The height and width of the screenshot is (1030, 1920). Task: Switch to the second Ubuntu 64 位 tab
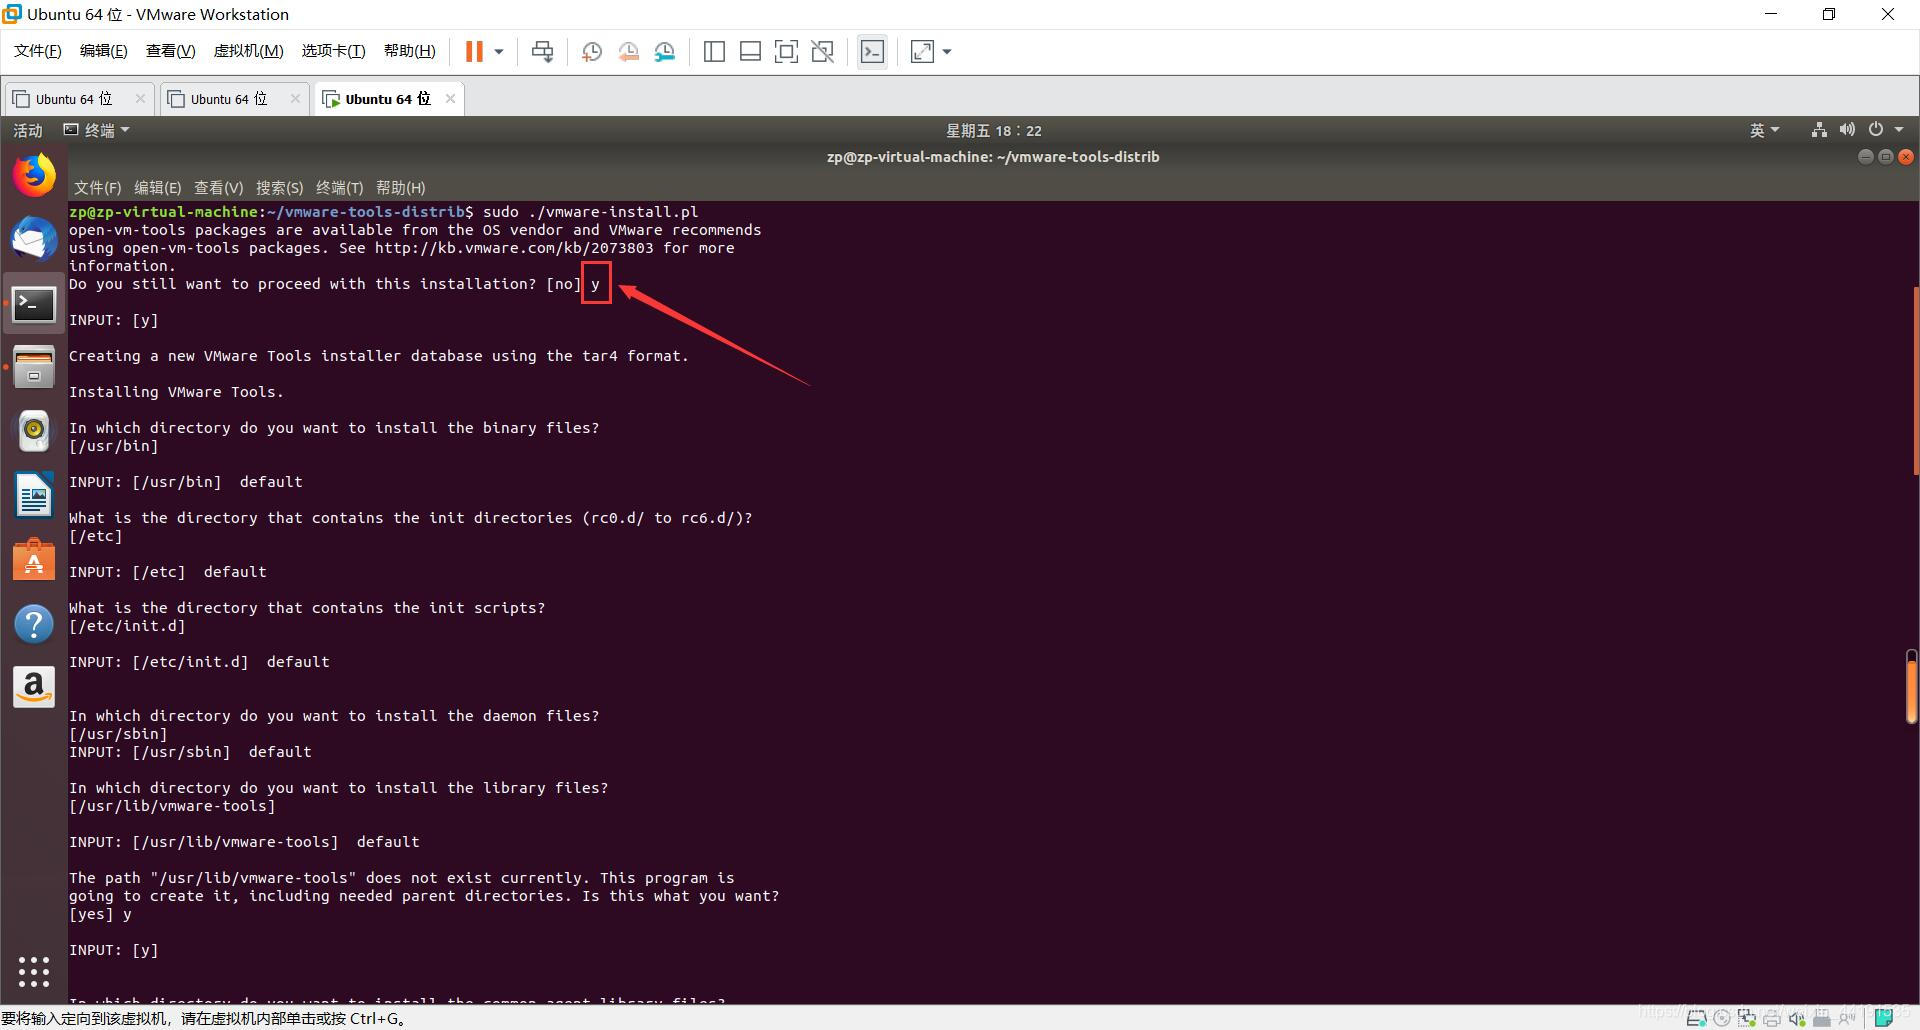coord(228,99)
